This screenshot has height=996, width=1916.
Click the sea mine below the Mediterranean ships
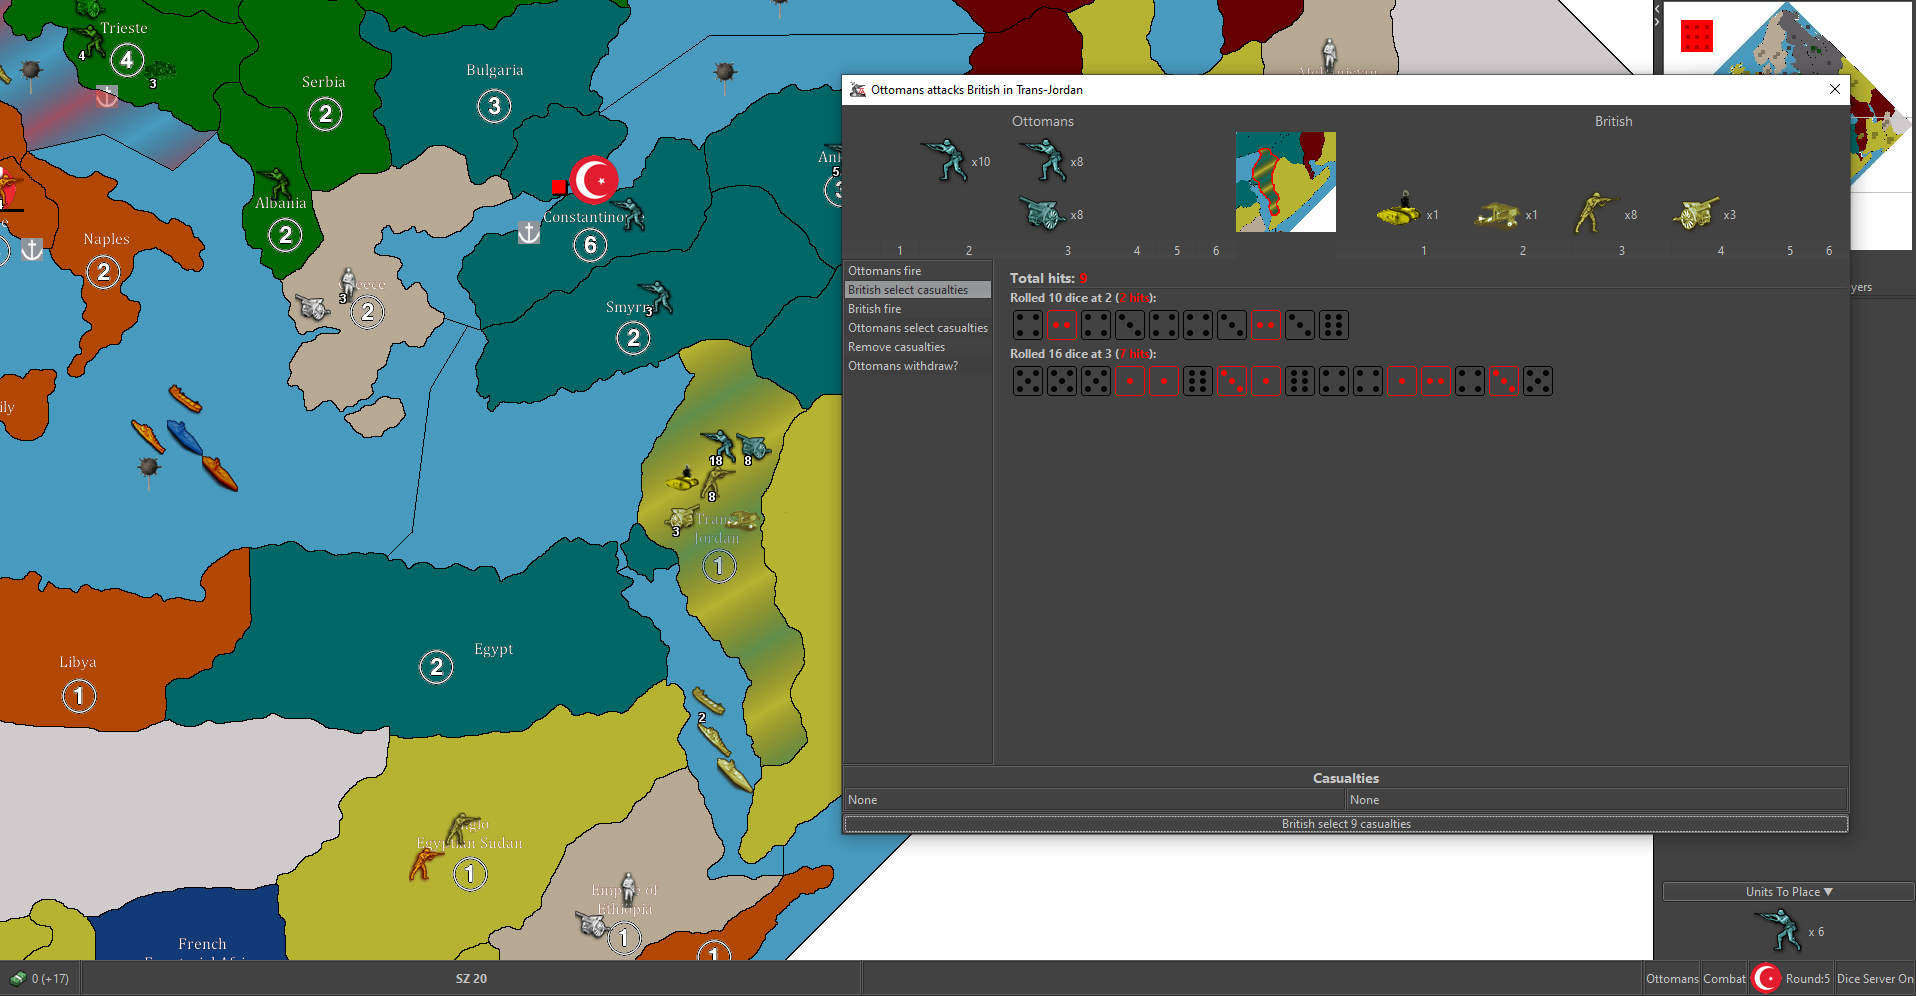(149, 469)
